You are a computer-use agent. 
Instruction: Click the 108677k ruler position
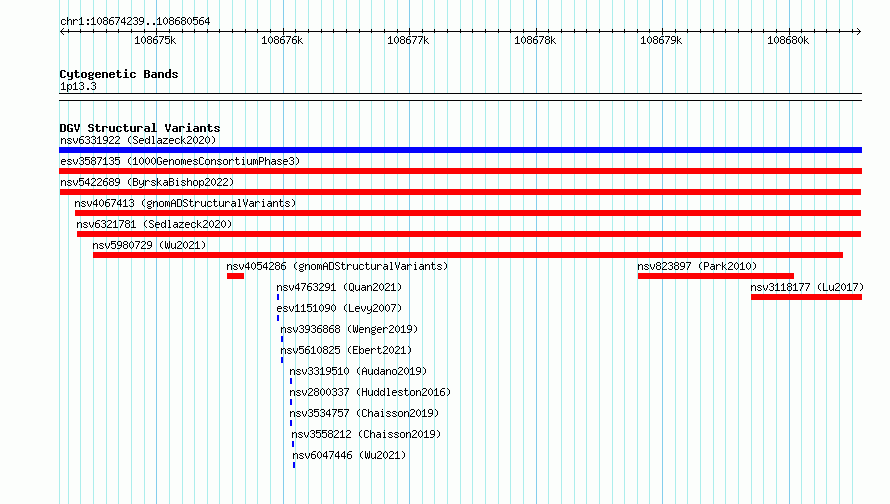pos(408,40)
